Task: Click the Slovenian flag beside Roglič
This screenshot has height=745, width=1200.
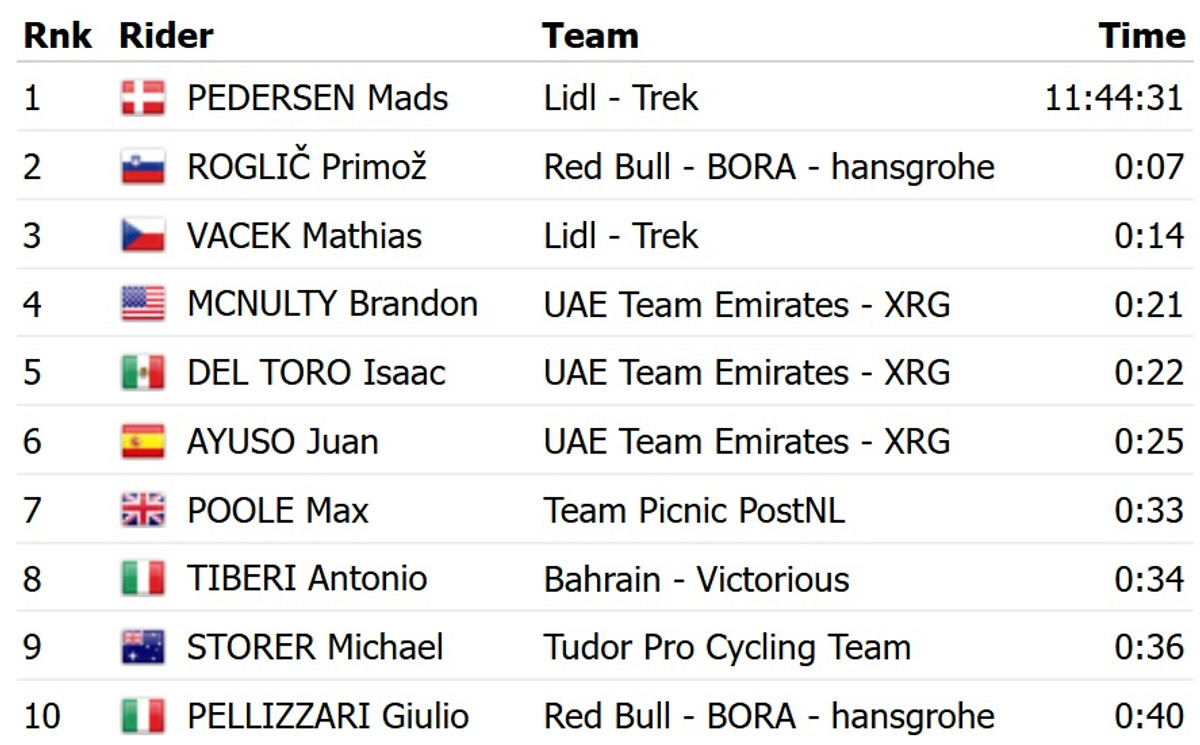Action: 143,167
